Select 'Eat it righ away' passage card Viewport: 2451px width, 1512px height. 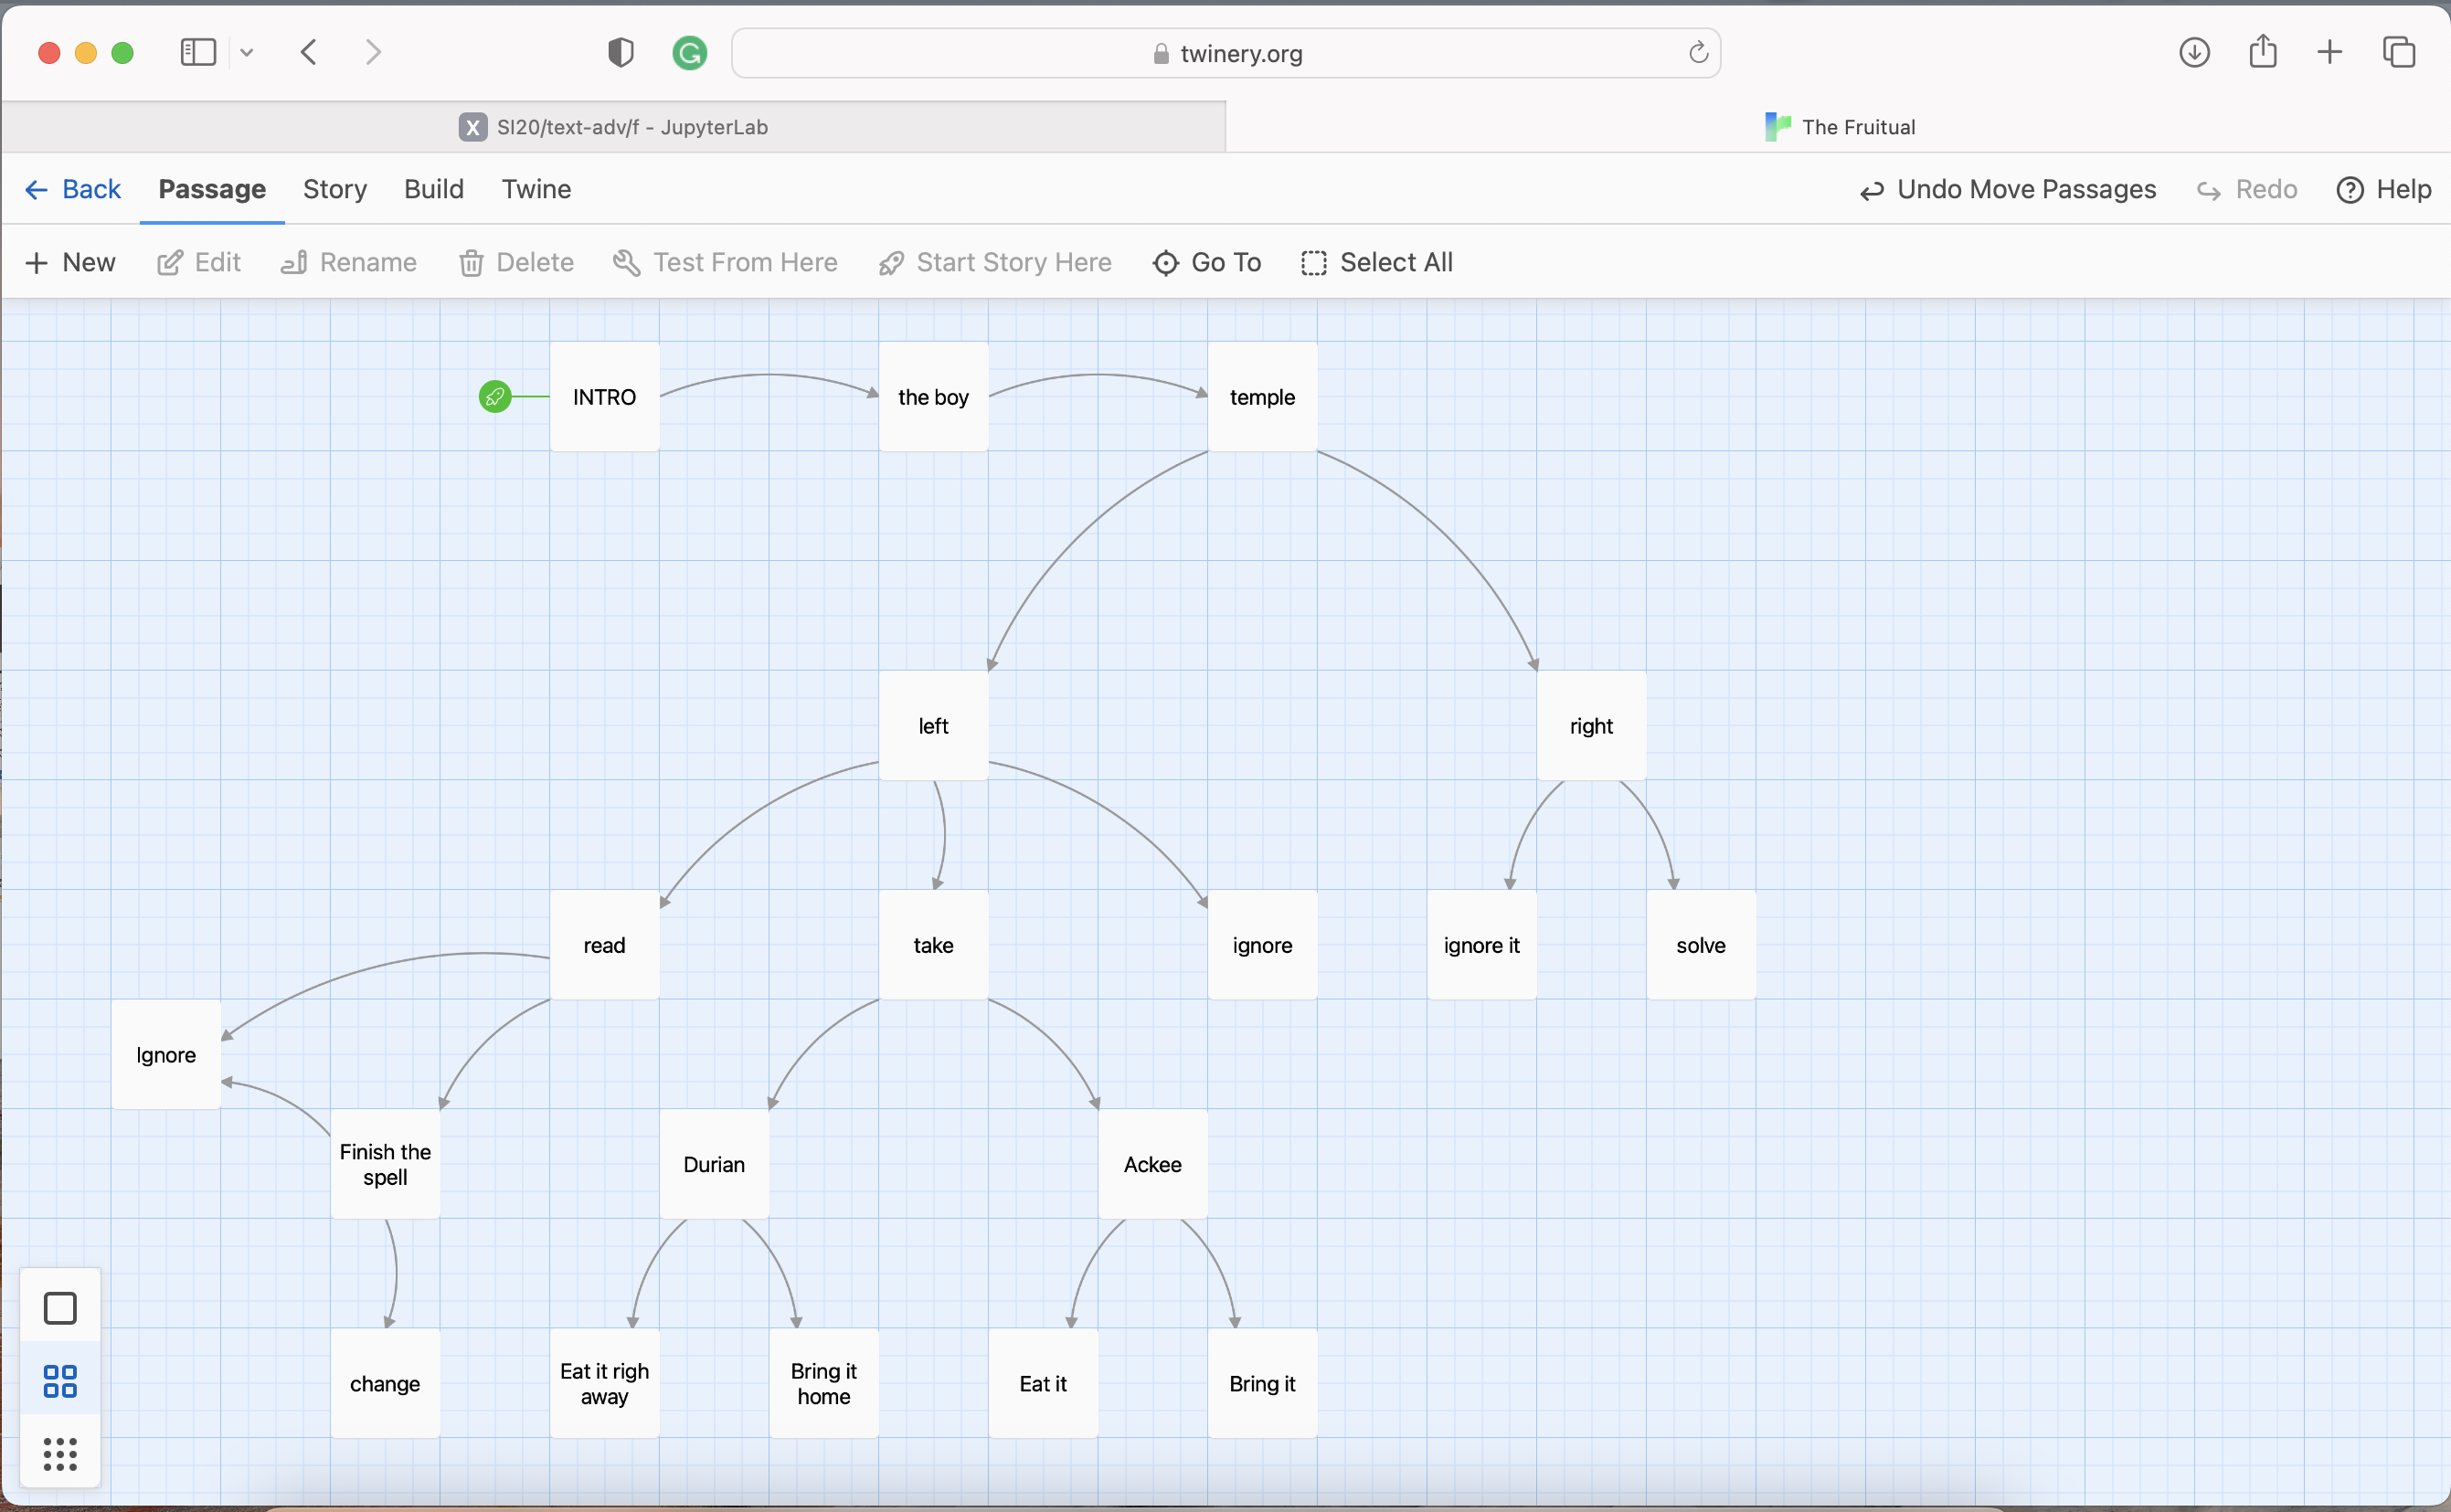pos(604,1384)
